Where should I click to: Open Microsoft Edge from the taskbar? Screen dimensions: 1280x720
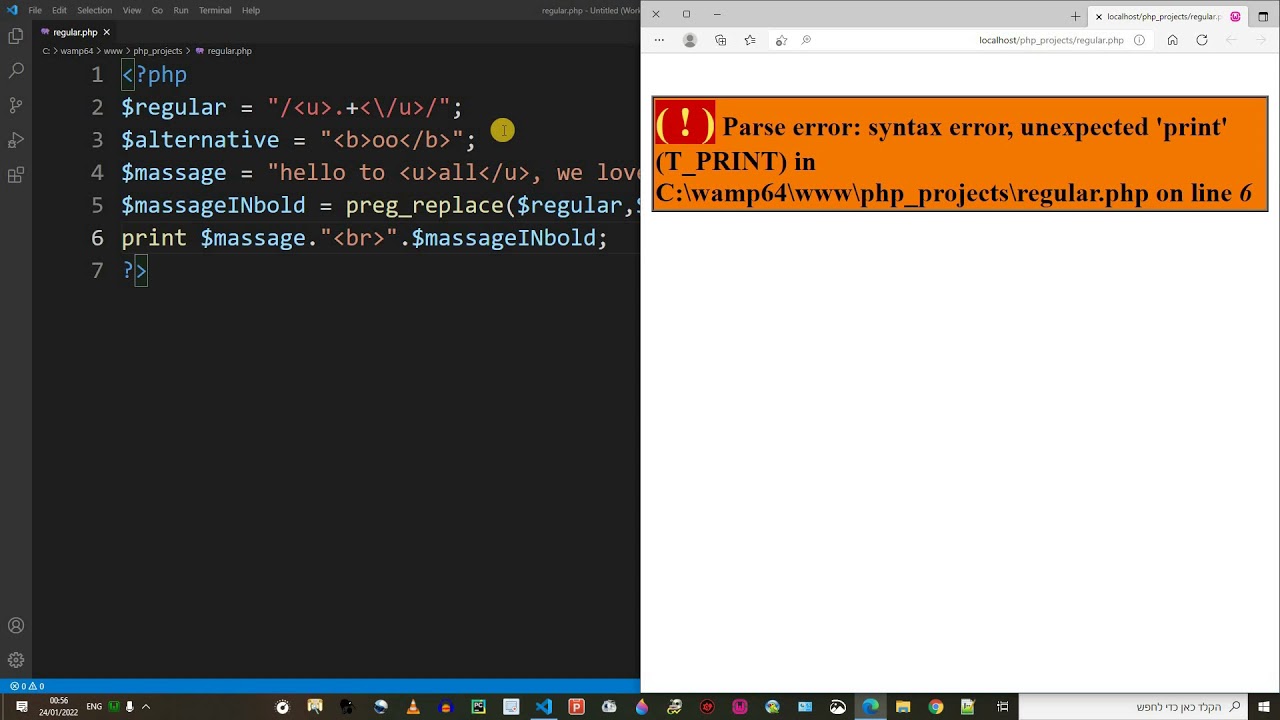[x=870, y=707]
